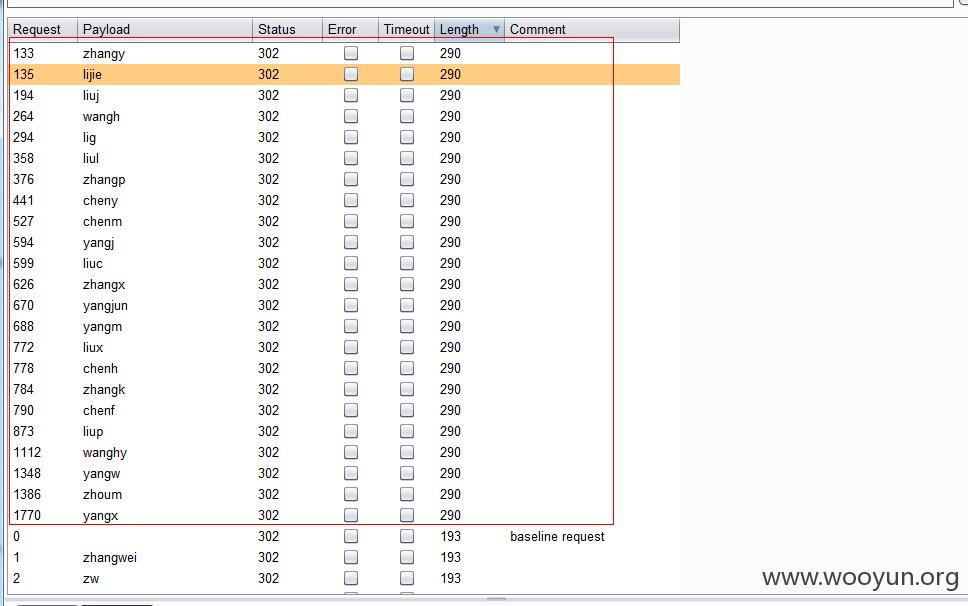Select the chenm payload row
Image resolution: width=968 pixels, height=606 pixels.
click(x=344, y=221)
